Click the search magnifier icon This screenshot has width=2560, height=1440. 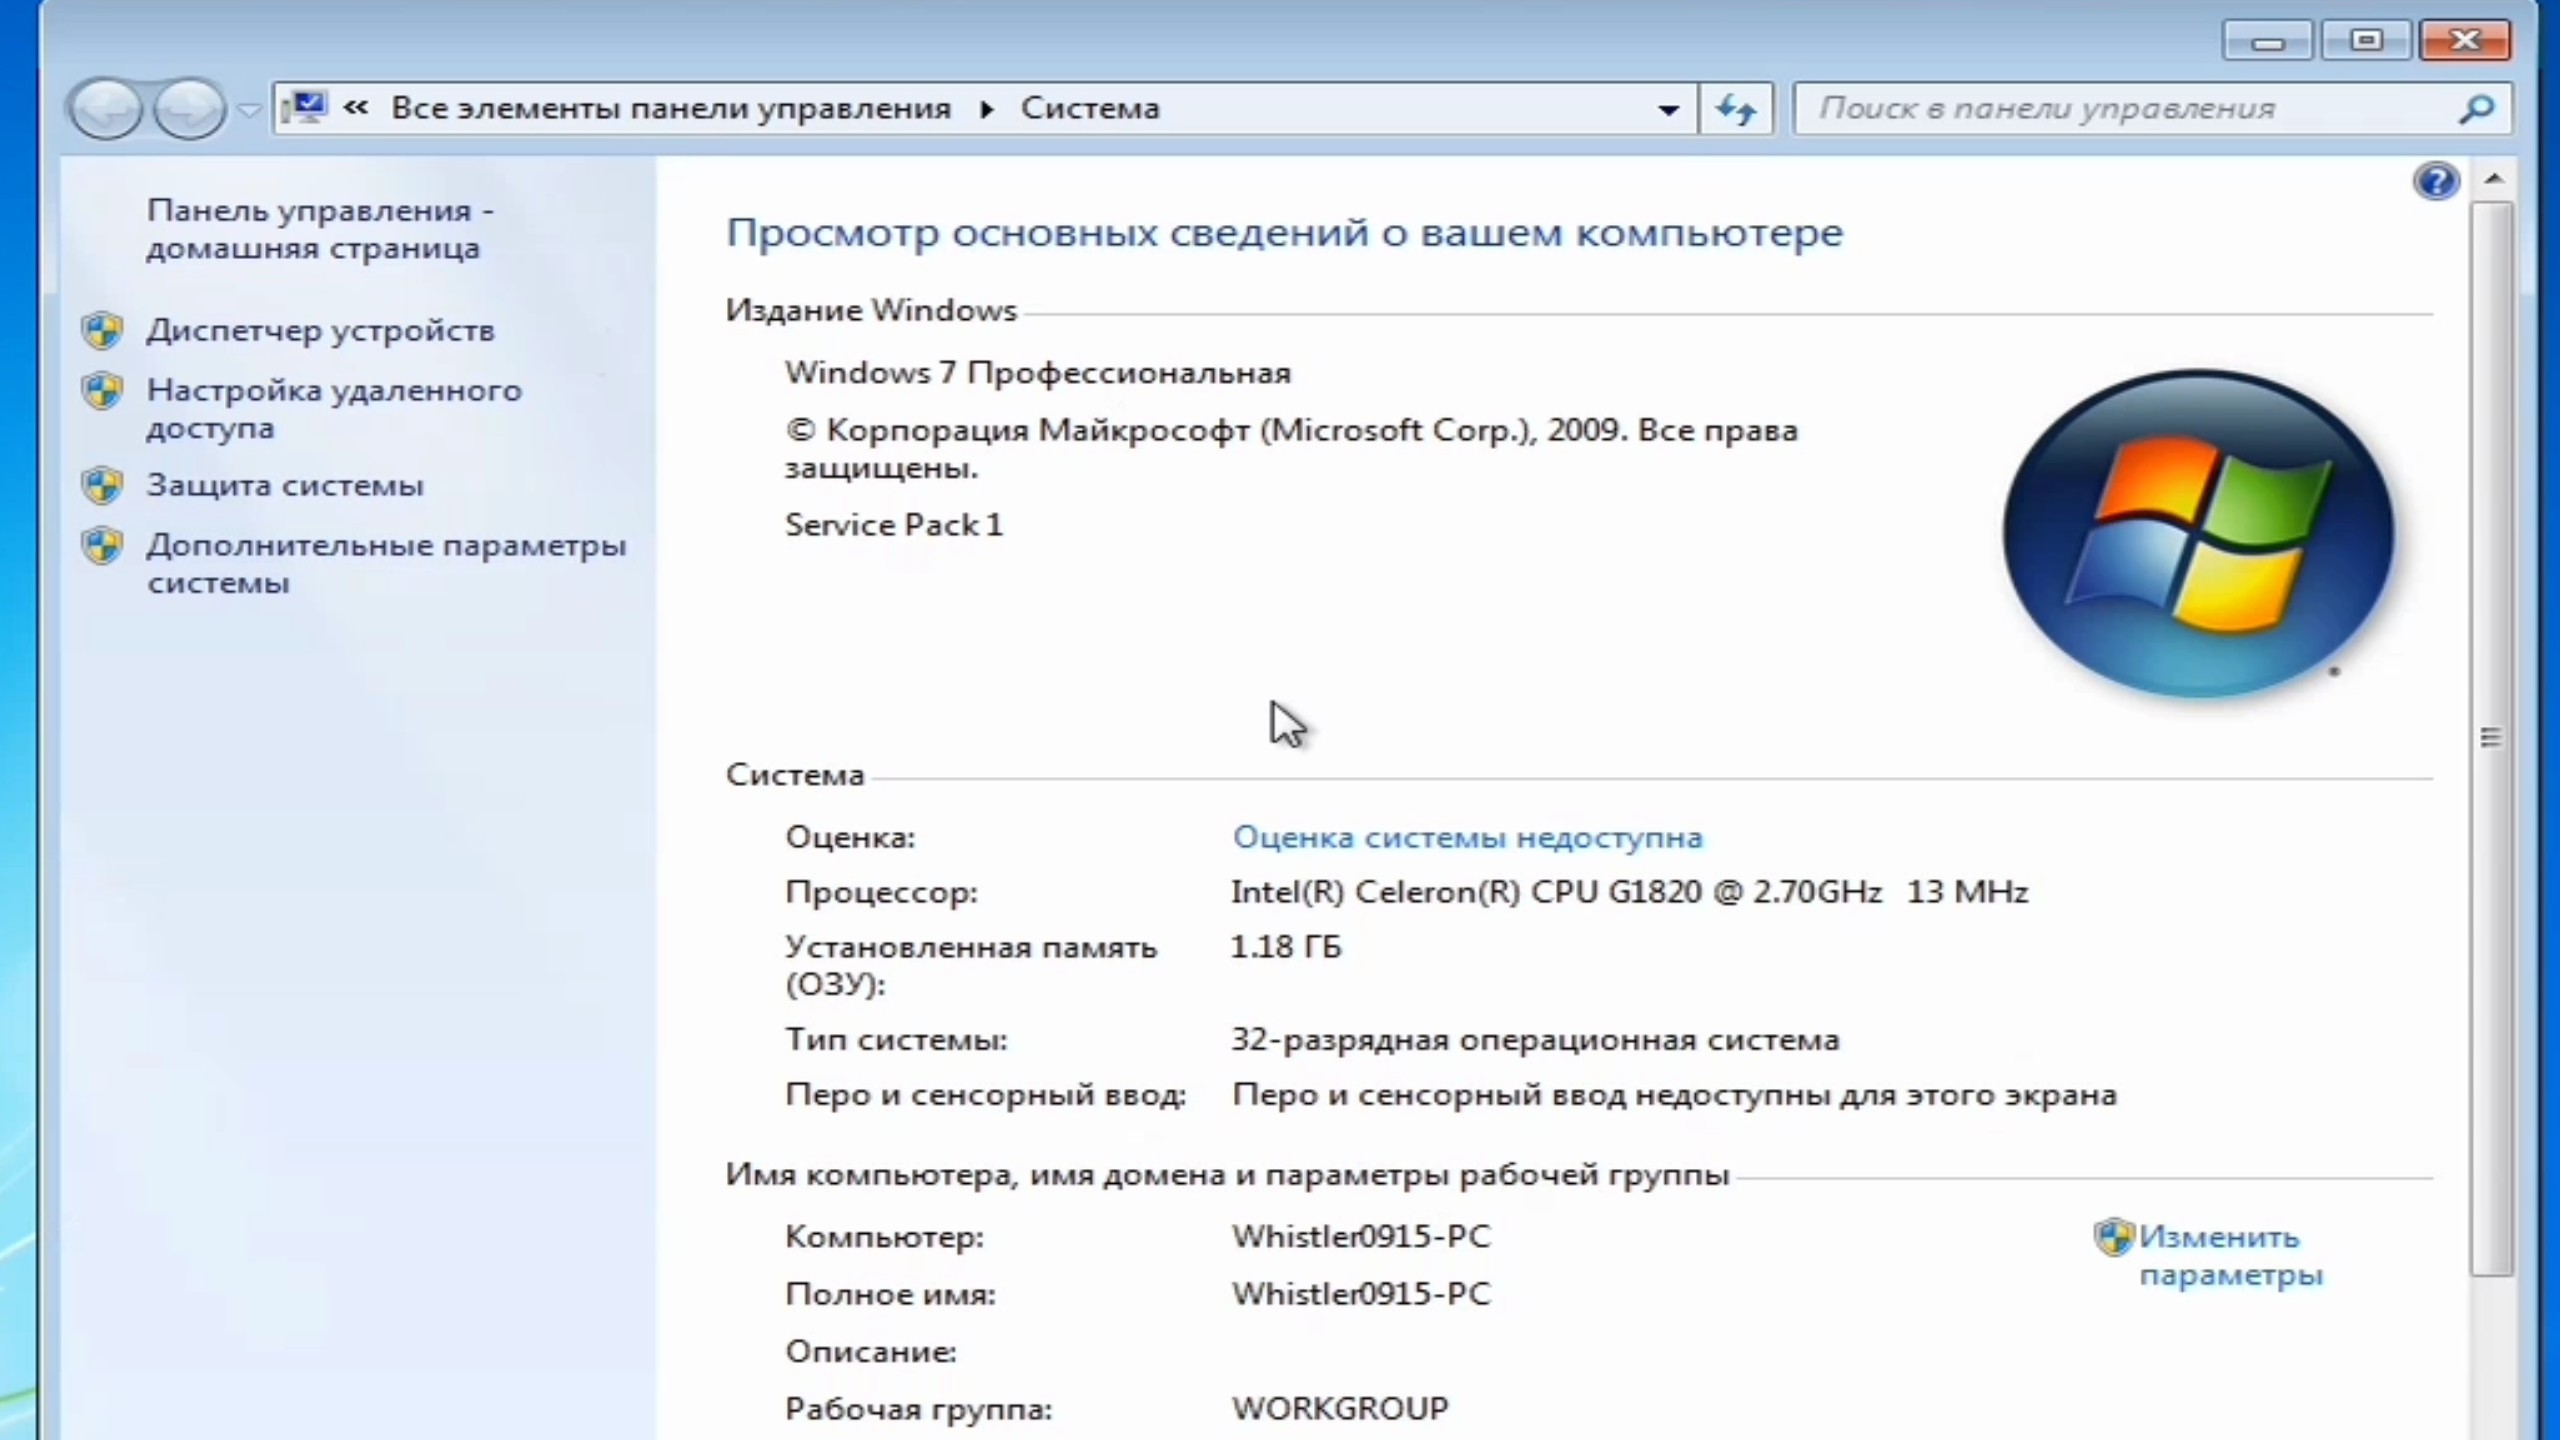coord(2477,109)
